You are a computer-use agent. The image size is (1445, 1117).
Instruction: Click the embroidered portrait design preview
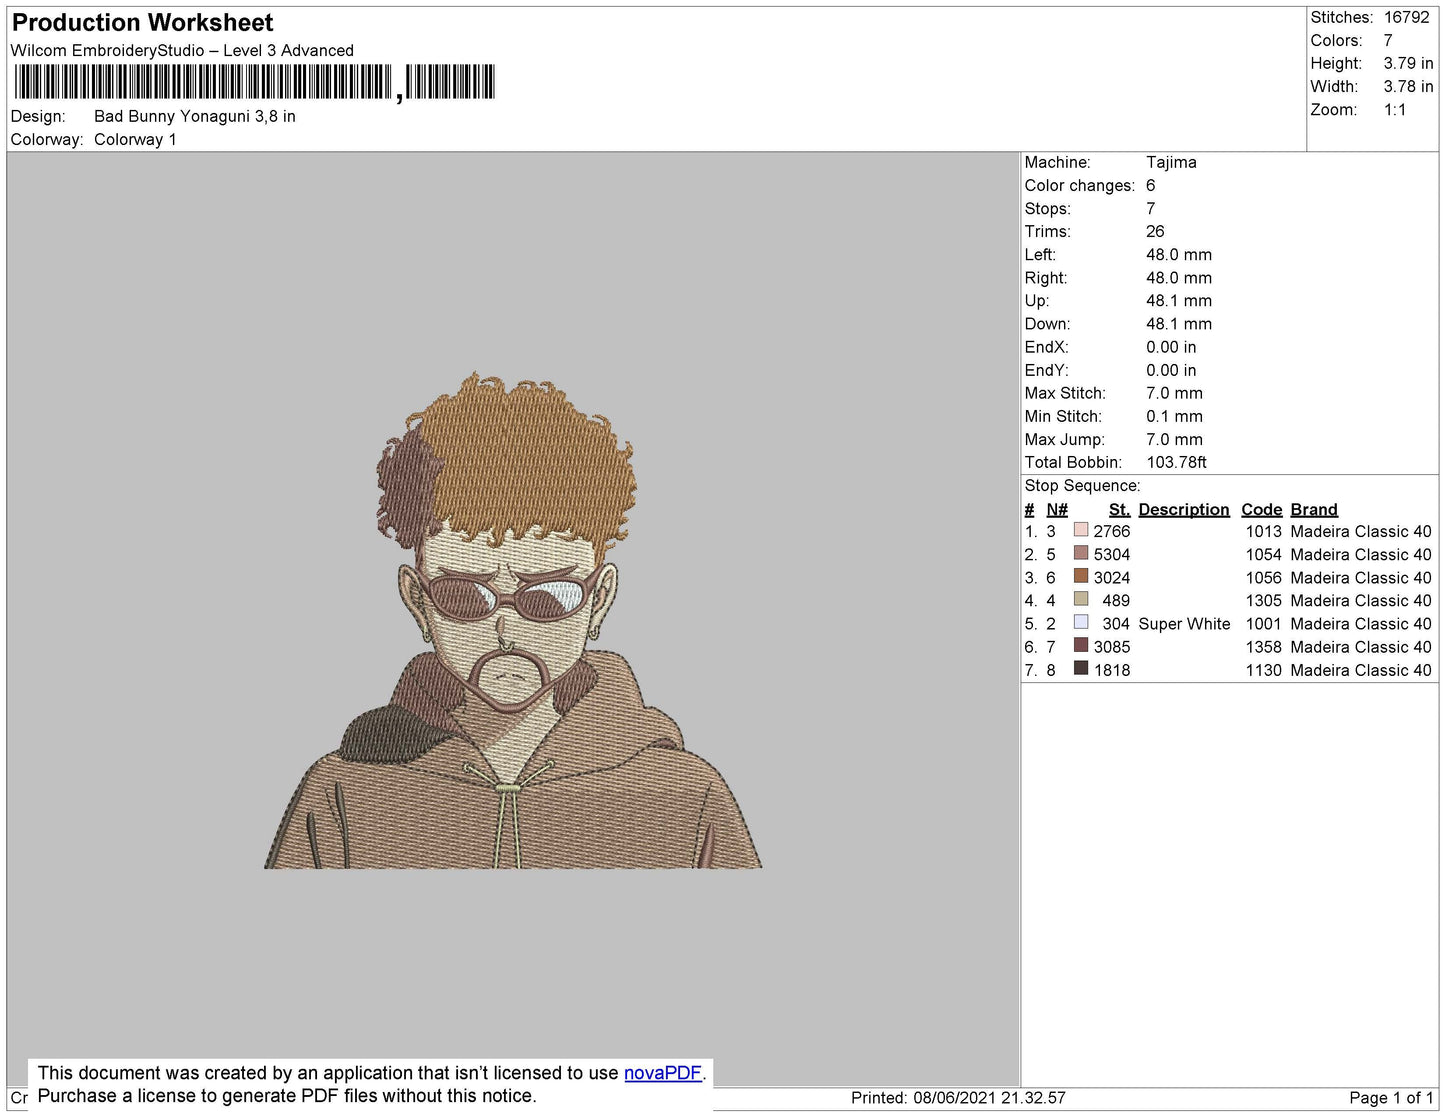click(x=513, y=620)
